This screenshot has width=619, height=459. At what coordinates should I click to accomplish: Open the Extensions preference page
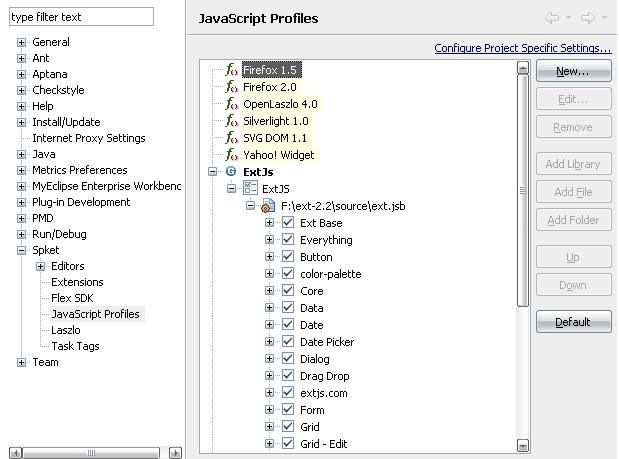coord(77,282)
